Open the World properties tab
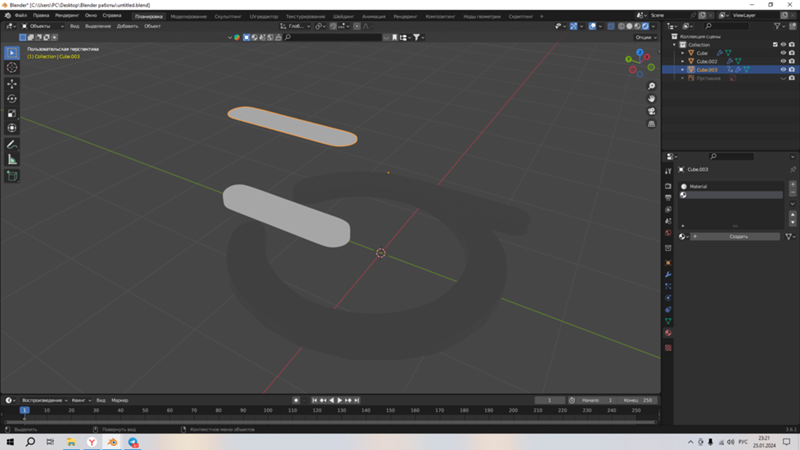This screenshot has height=450, width=800. pos(668,233)
